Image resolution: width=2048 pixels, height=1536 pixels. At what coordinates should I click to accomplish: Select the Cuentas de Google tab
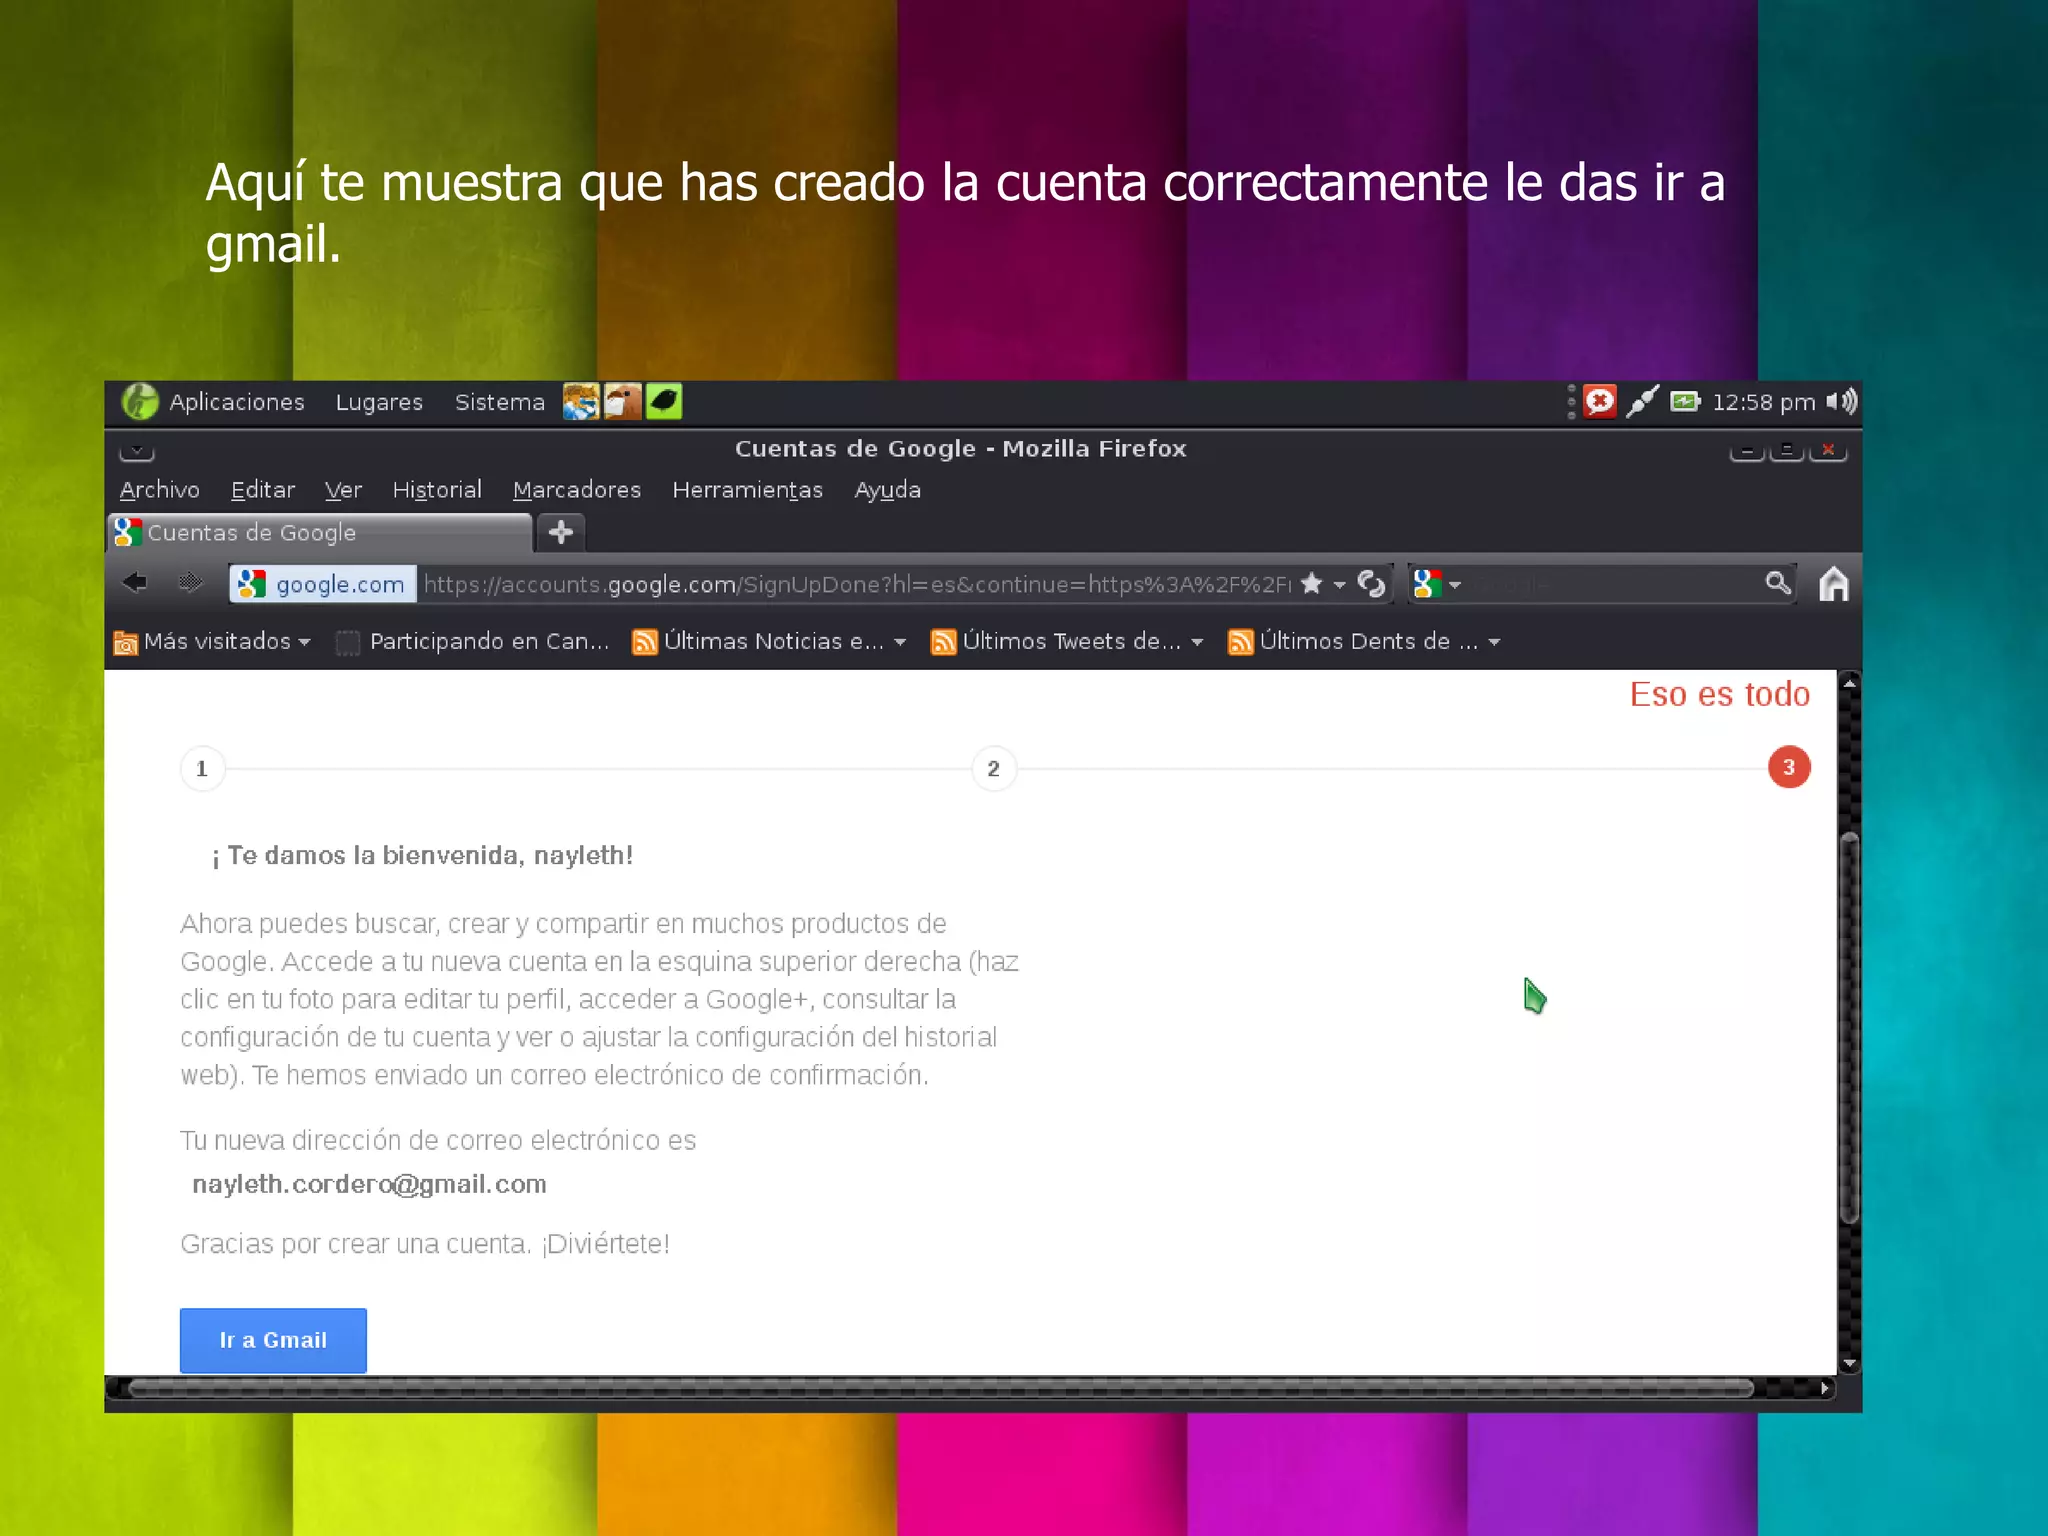pyautogui.click(x=319, y=533)
